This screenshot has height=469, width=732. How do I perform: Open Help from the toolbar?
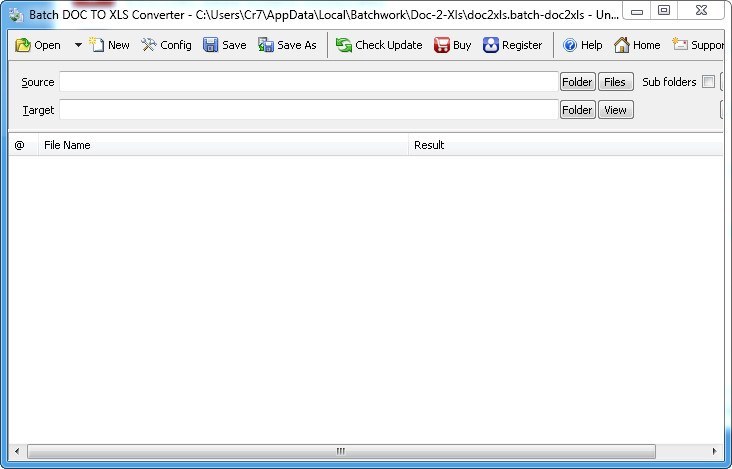582,45
